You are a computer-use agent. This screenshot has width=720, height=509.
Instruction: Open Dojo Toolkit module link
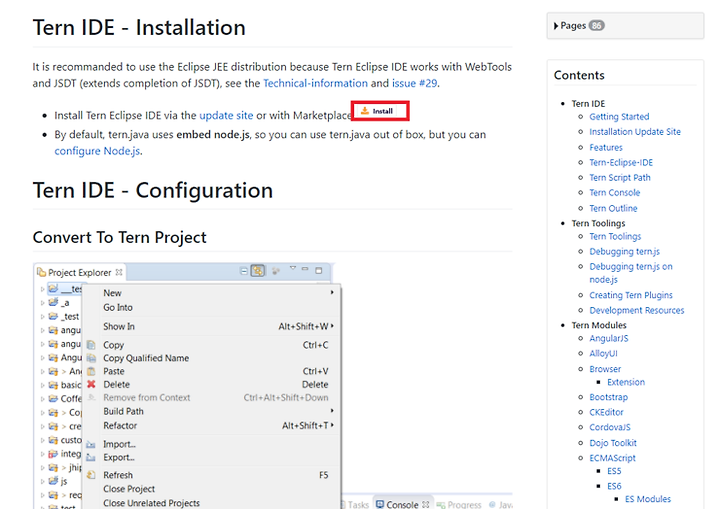tap(613, 443)
